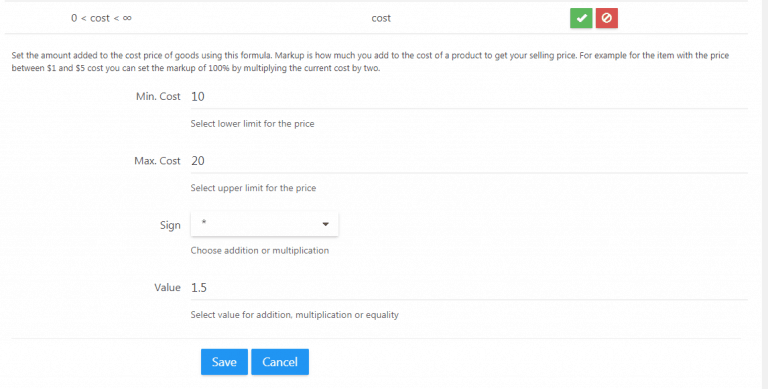Screen dimensions: 768x389
Task: Focus the Max. Cost field containing 20
Action: [x=469, y=161]
